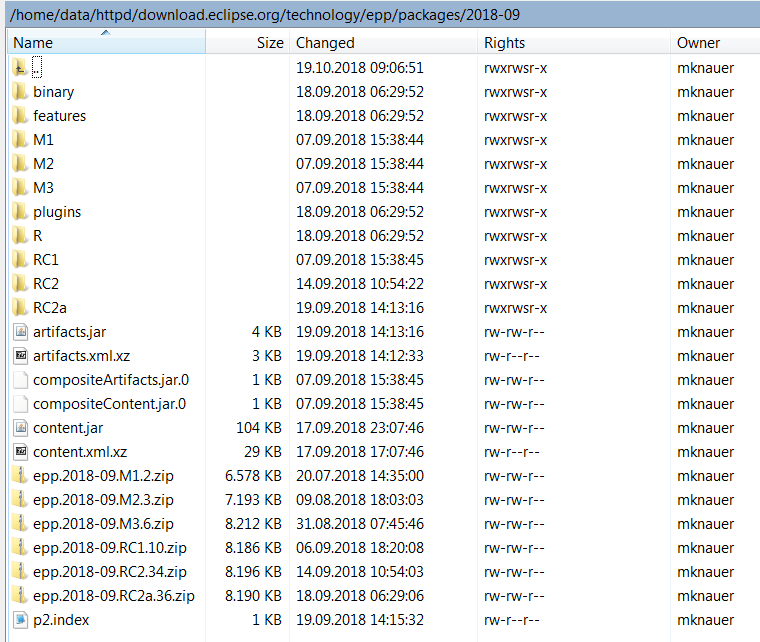Click the '8.212 KB' size value
The height and width of the screenshot is (642, 760).
253,523
